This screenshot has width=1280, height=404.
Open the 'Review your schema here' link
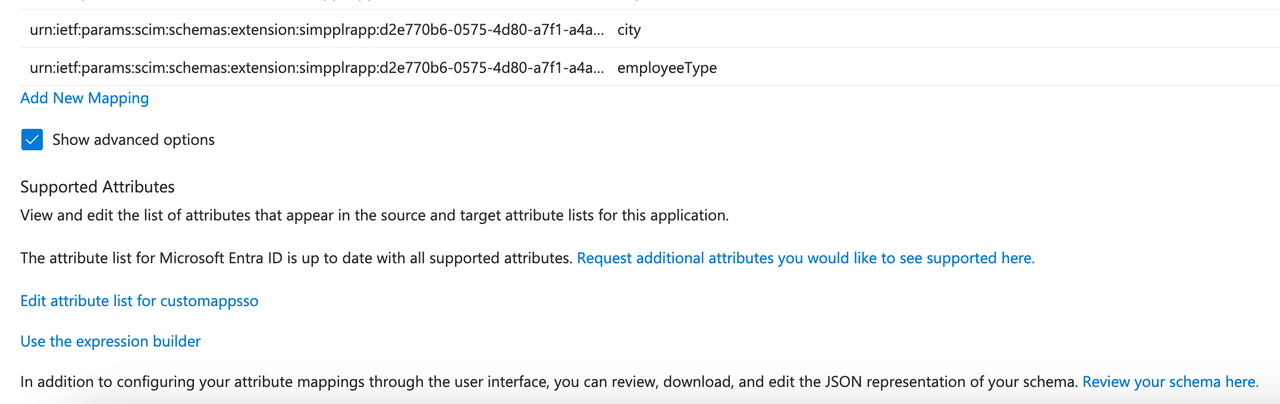pyautogui.click(x=1170, y=382)
